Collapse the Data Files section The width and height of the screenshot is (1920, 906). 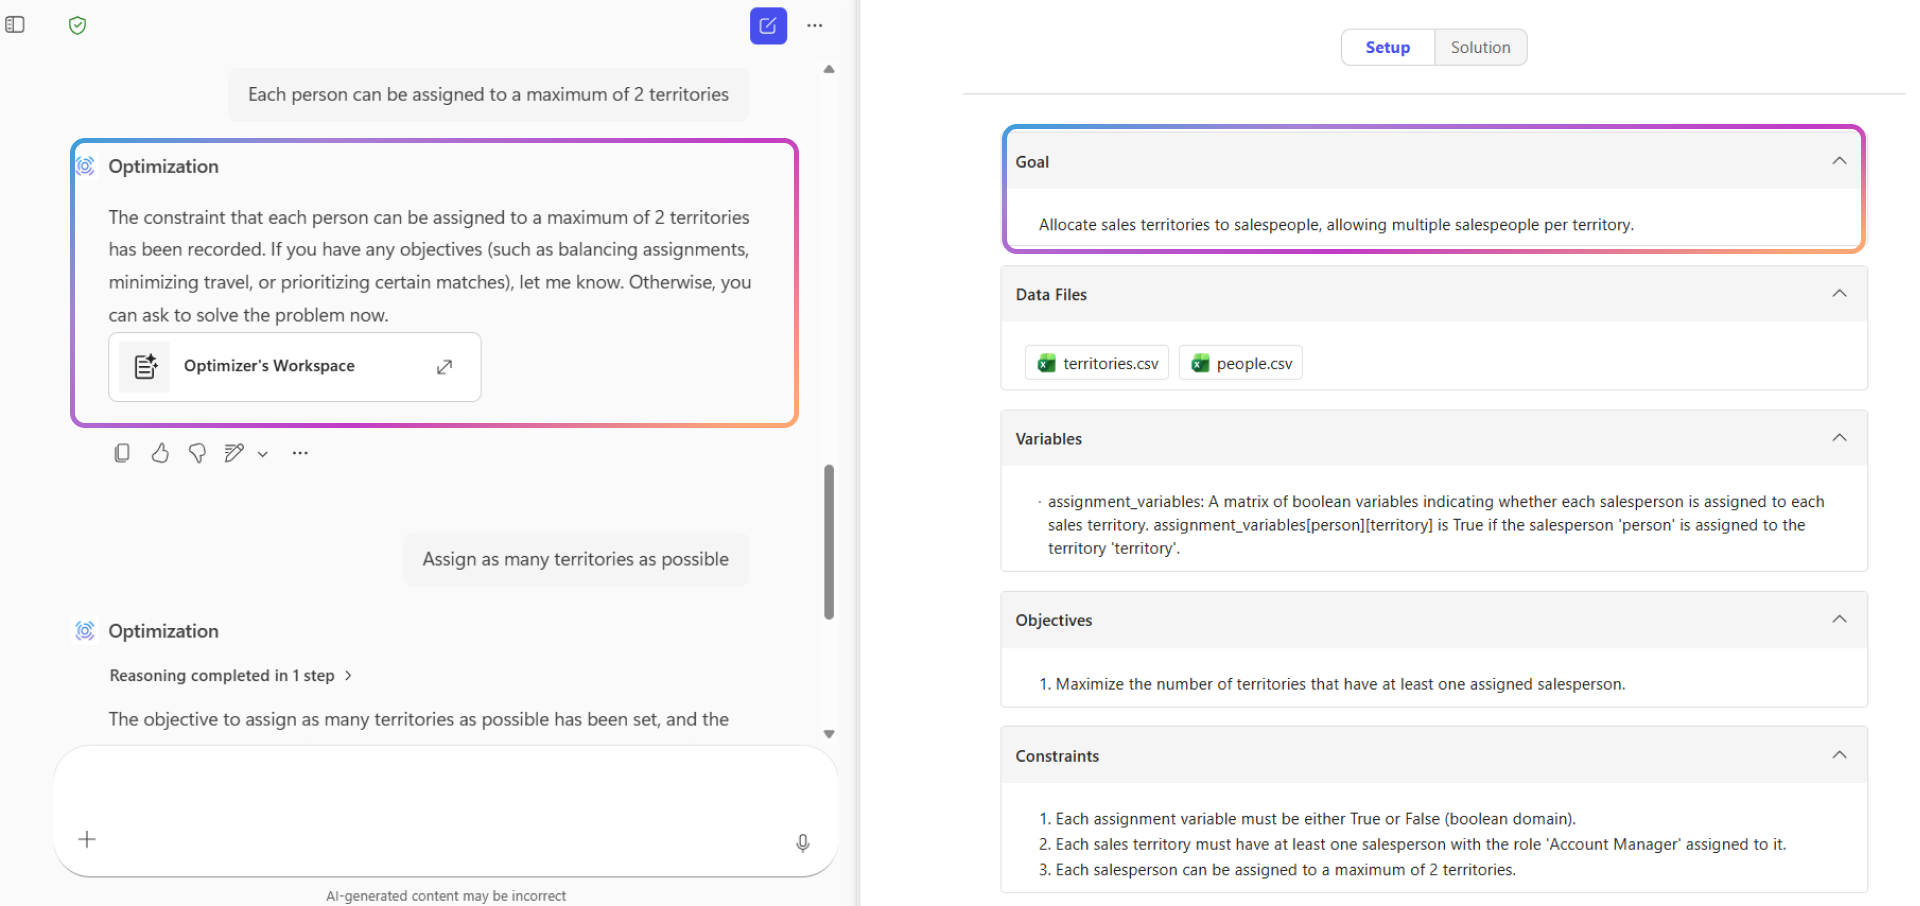click(1838, 293)
